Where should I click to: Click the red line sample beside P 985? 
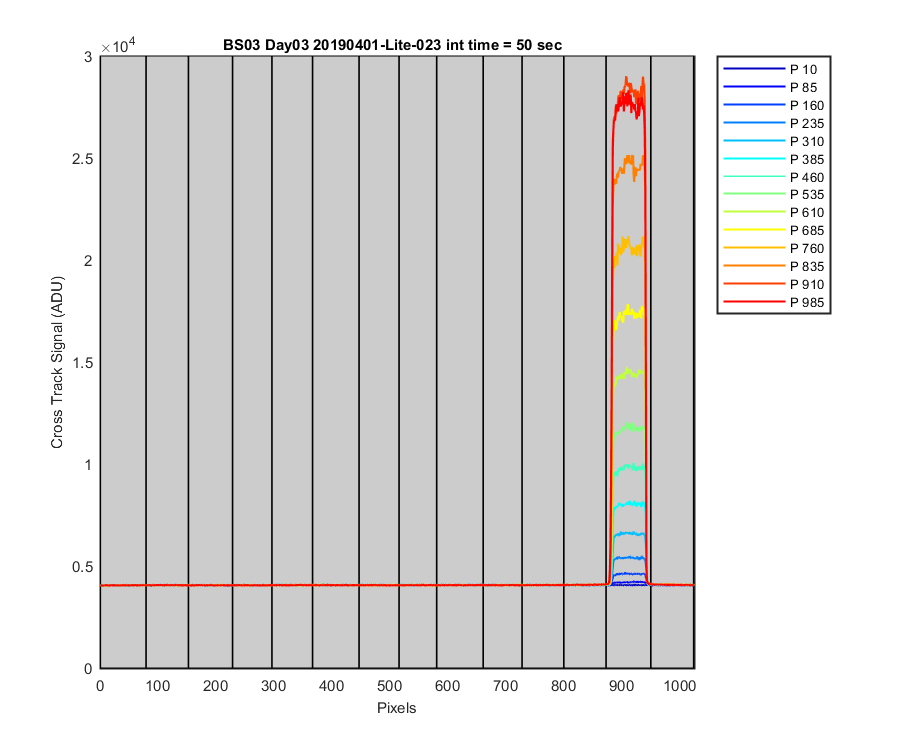[x=754, y=302]
